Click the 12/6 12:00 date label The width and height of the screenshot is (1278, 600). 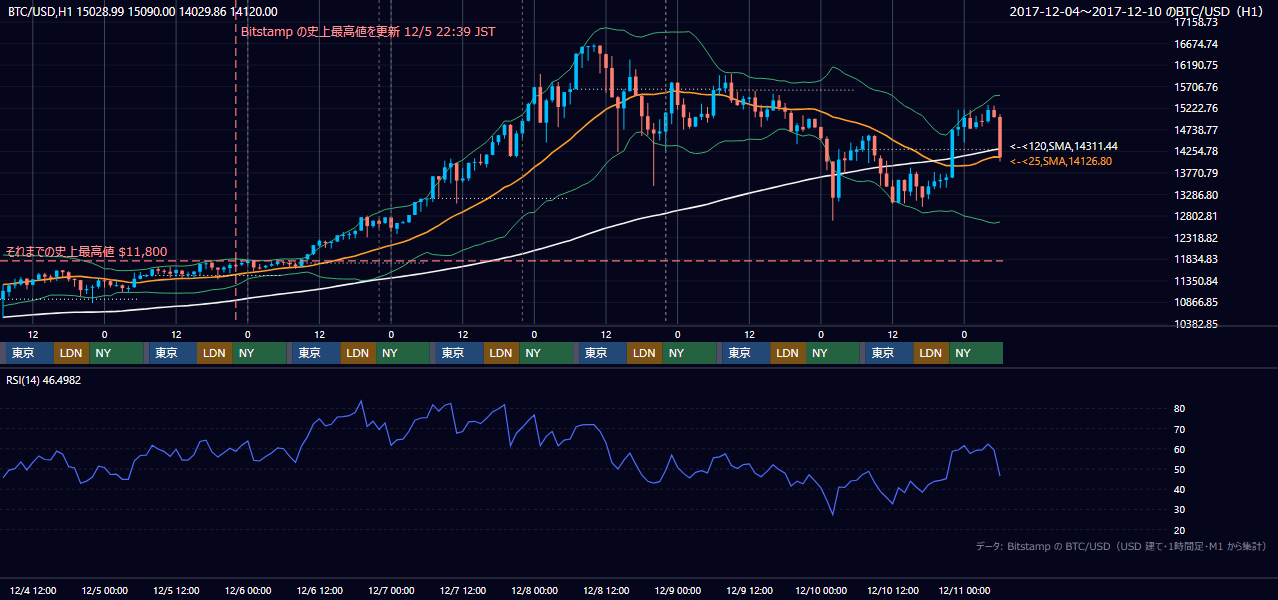click(319, 591)
